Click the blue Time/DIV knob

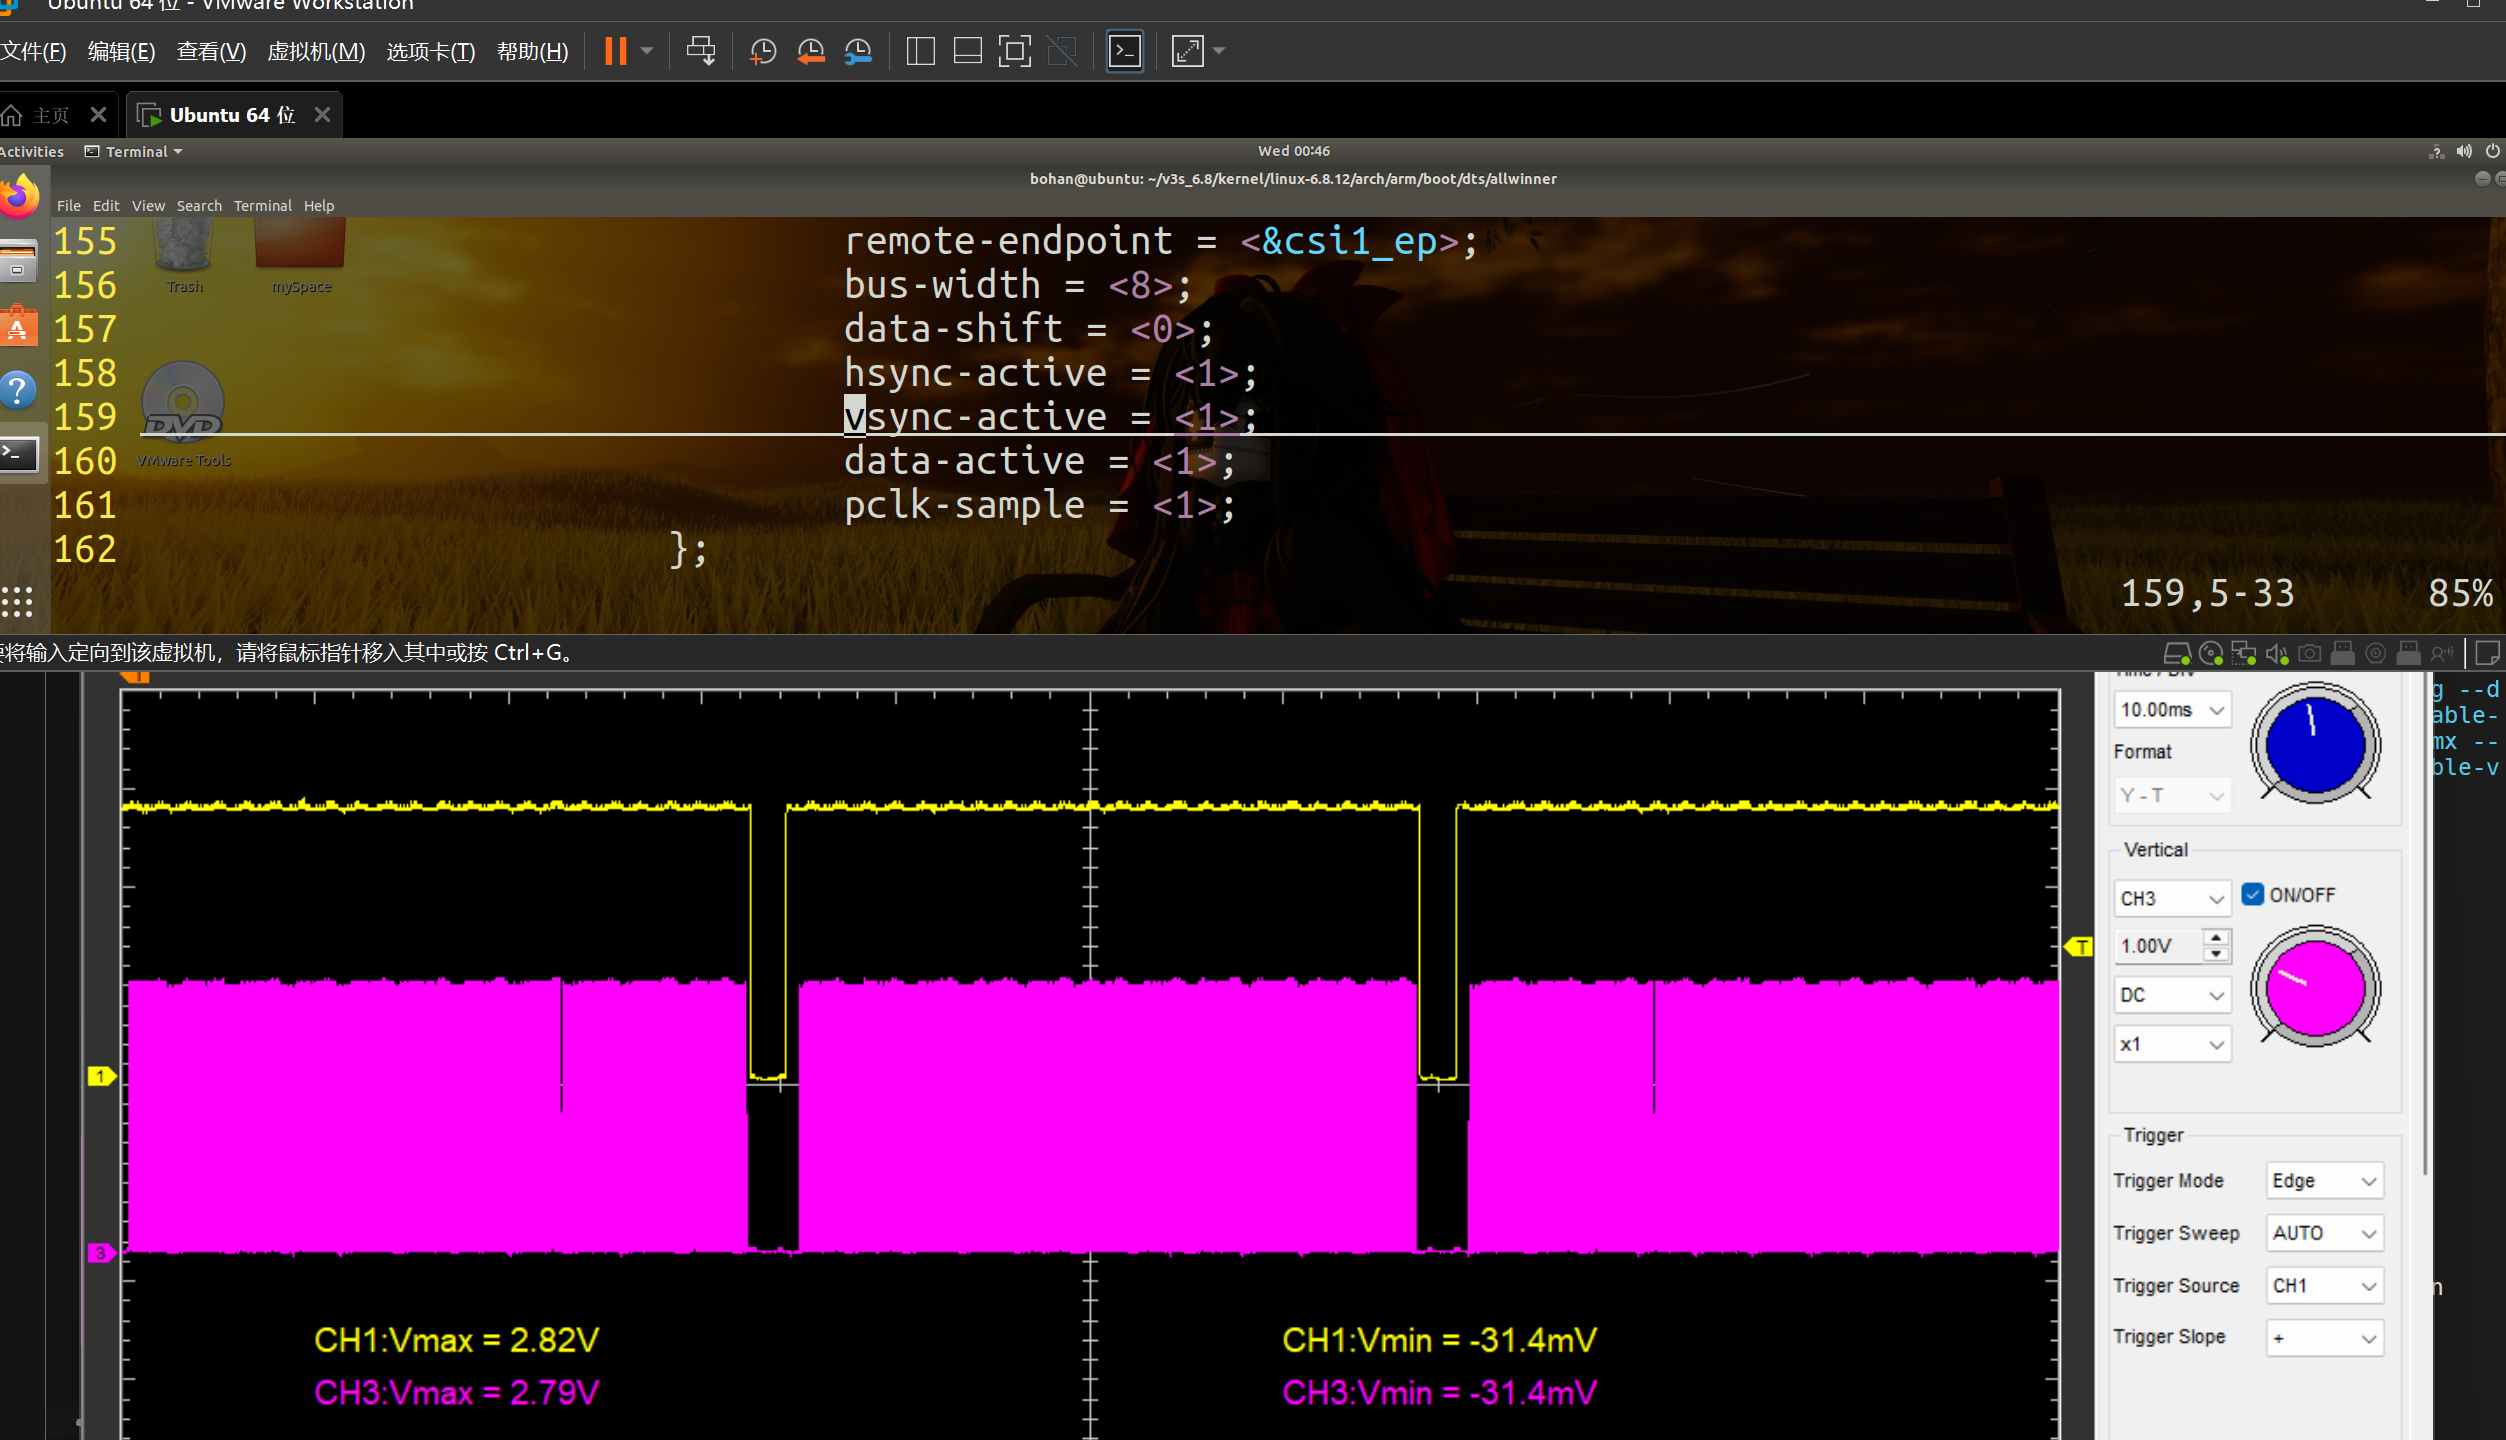coord(2315,743)
